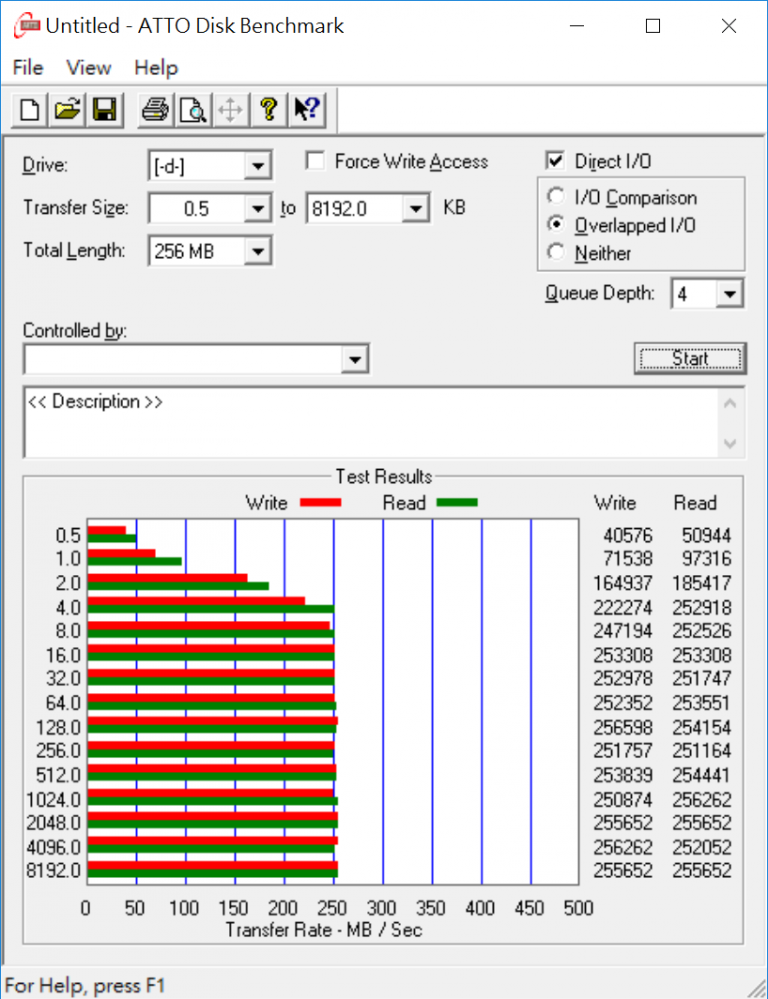768x999 pixels.
Task: Click the Description scrollbar up arrow
Action: [730, 404]
